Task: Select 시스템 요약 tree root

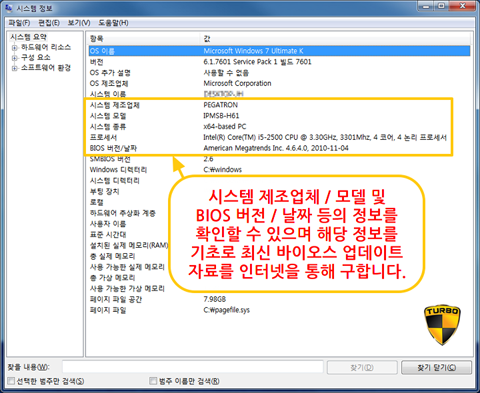Action: [x=28, y=37]
